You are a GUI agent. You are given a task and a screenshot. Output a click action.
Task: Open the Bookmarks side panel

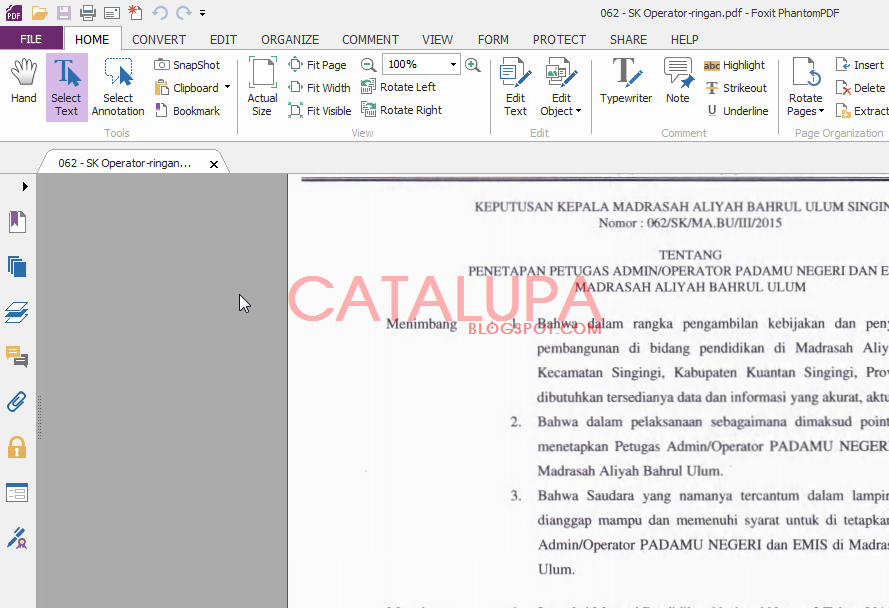(x=17, y=222)
